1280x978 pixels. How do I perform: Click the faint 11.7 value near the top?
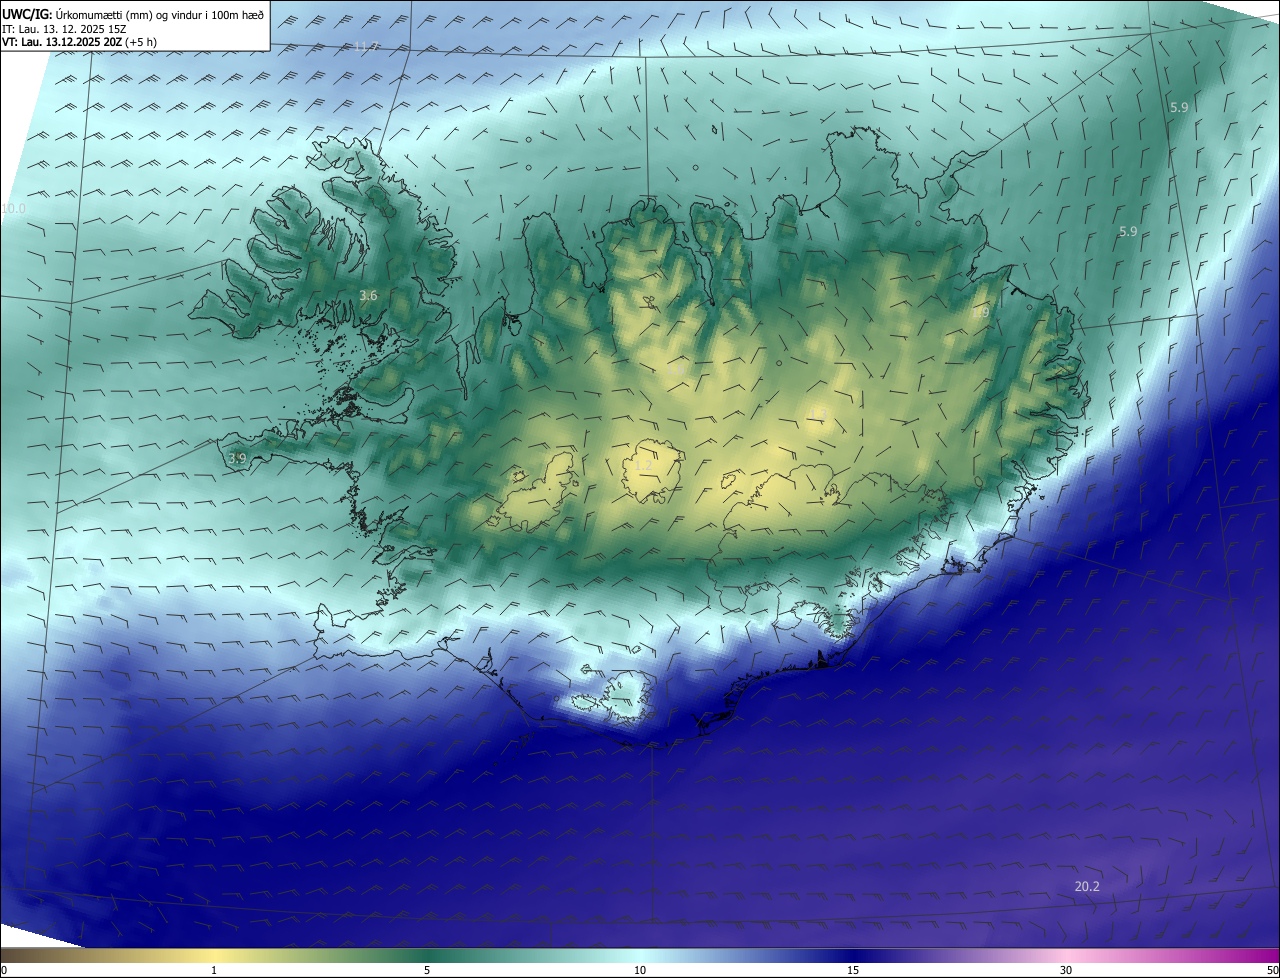tap(367, 46)
